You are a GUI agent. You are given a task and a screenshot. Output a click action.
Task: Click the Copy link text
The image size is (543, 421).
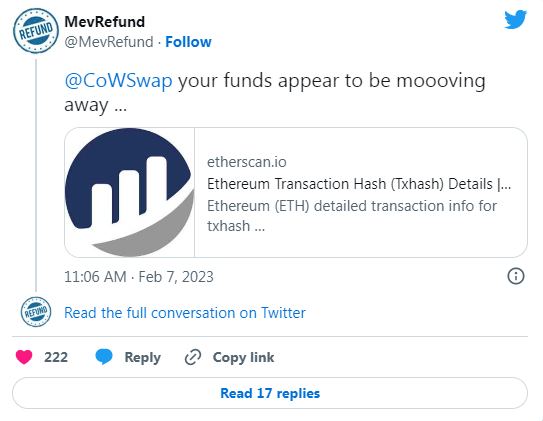(x=243, y=357)
